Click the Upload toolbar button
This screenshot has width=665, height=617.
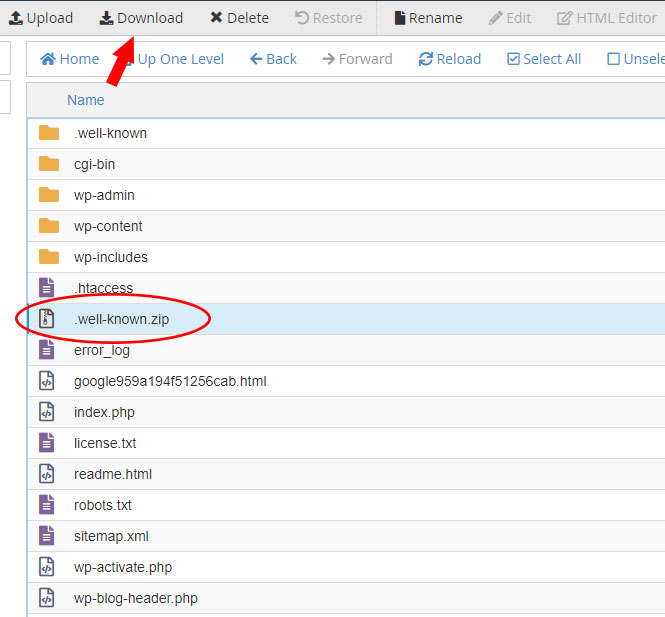(x=41, y=18)
